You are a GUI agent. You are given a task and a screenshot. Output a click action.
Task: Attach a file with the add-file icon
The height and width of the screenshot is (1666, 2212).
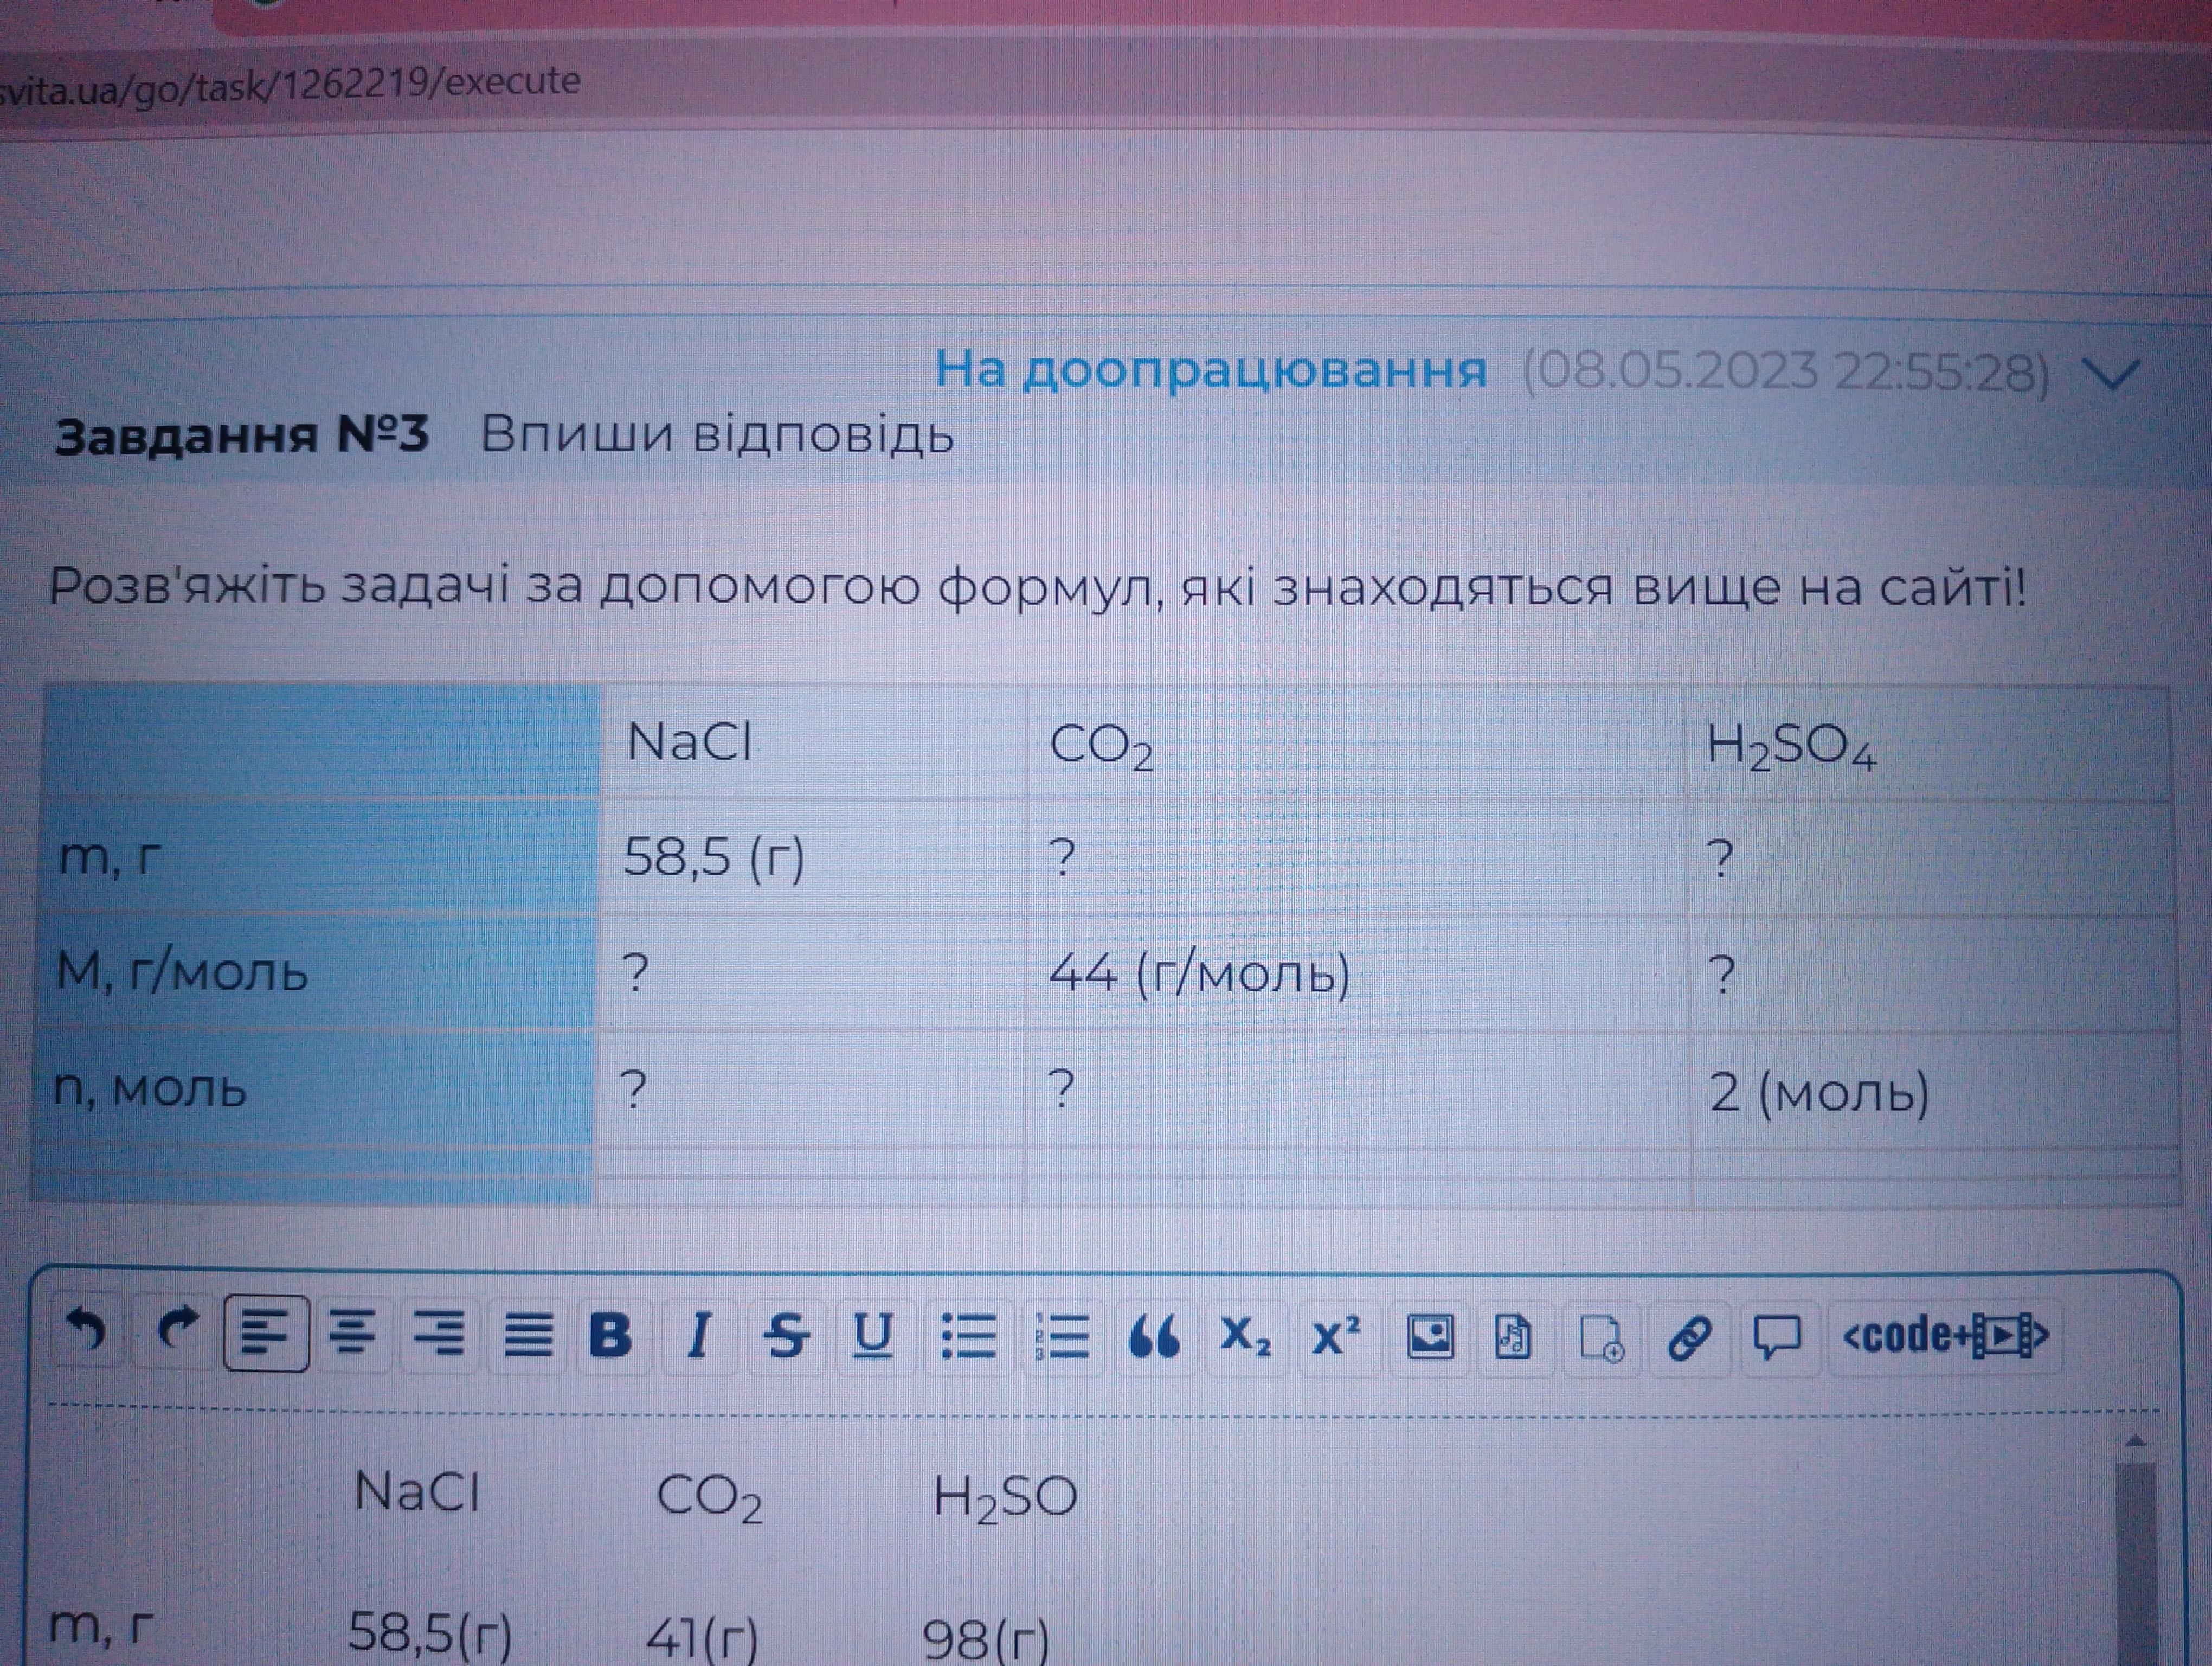[x=1602, y=1337]
